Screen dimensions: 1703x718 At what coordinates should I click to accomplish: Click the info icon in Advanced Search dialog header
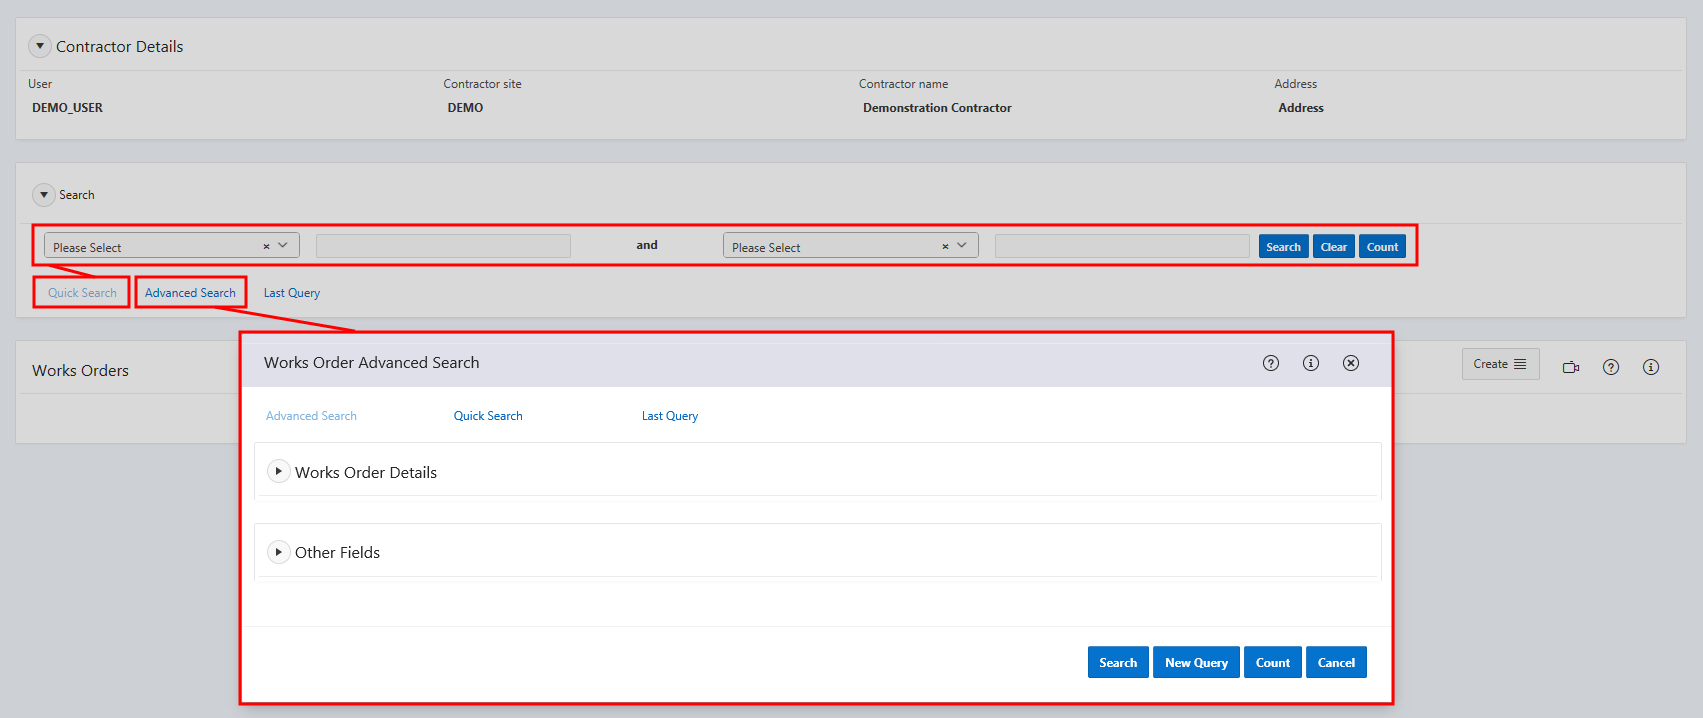1310,363
